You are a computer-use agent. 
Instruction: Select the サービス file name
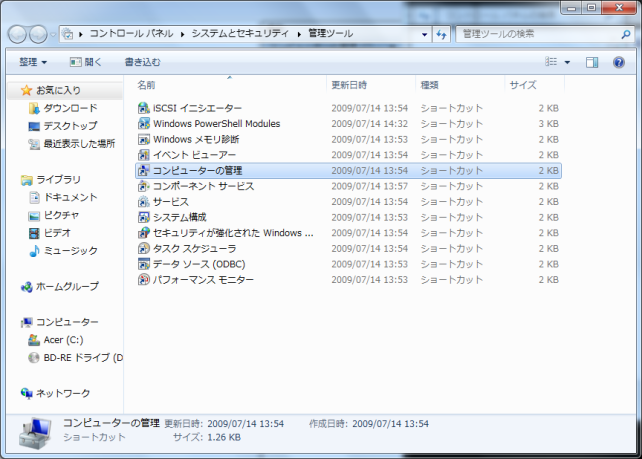coord(171,202)
